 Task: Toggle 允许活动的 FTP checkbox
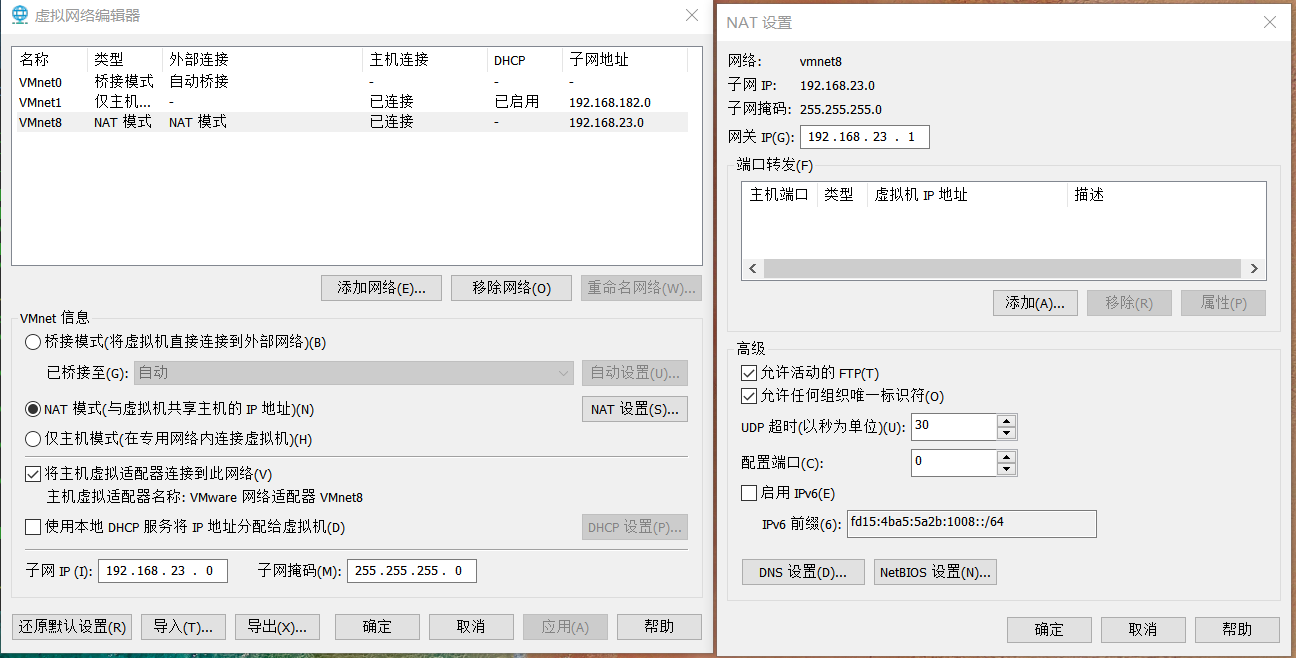pyautogui.click(x=748, y=373)
